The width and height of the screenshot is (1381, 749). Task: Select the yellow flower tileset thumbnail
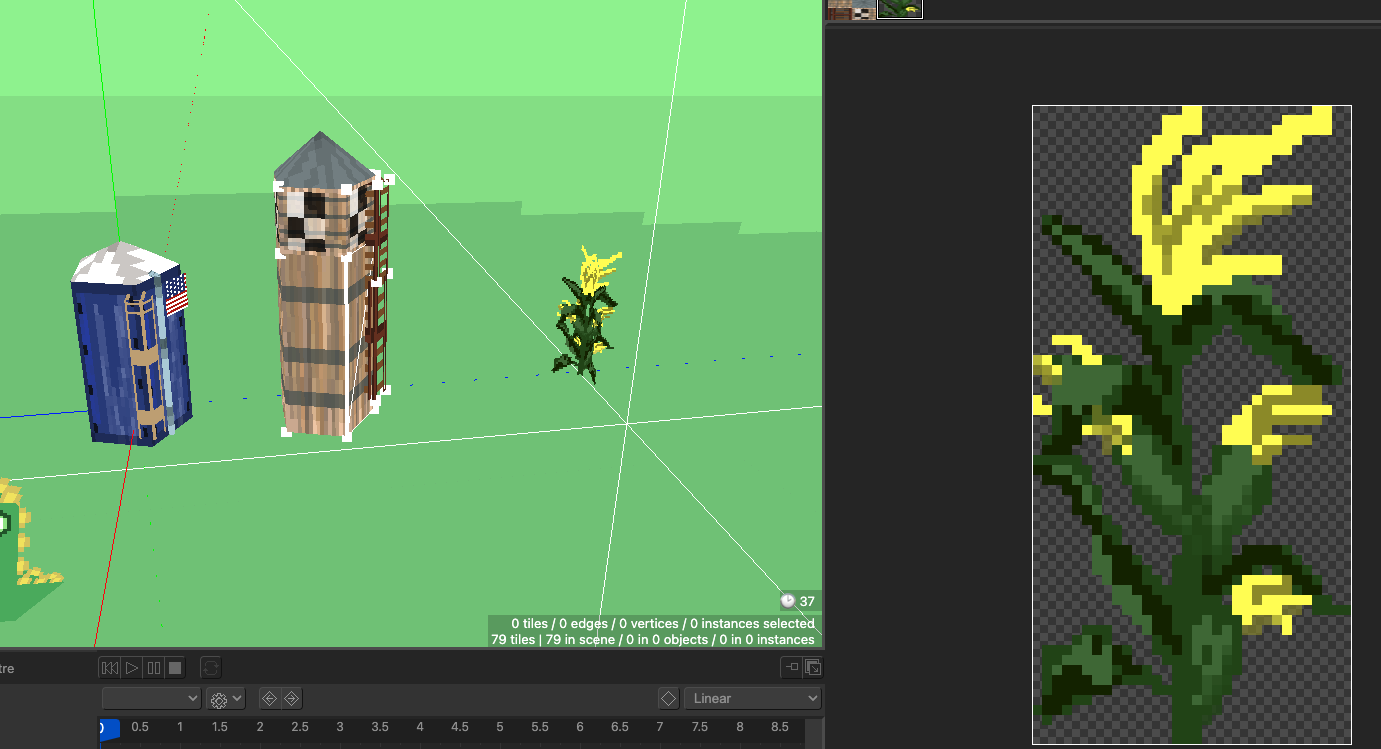[x=900, y=9]
